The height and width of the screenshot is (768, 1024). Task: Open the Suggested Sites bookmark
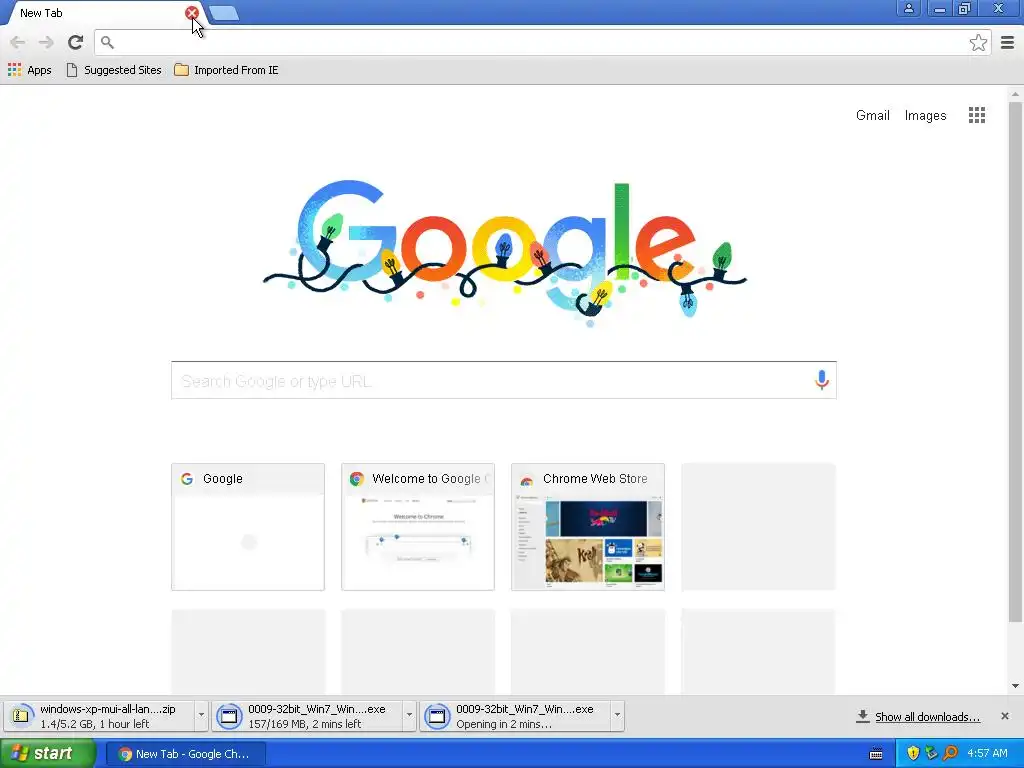[x=114, y=70]
